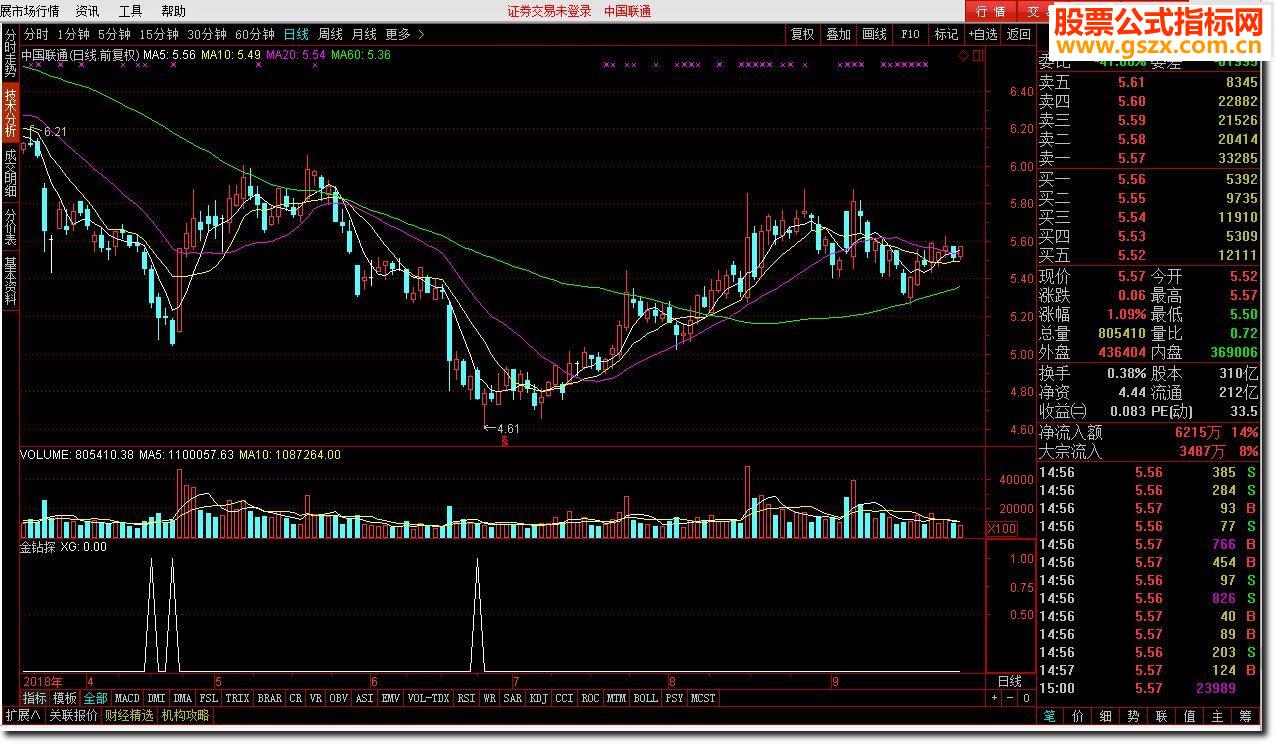Screen dimensions: 1276x744
Task: Apply the TRIX indicator
Action: click(x=237, y=698)
